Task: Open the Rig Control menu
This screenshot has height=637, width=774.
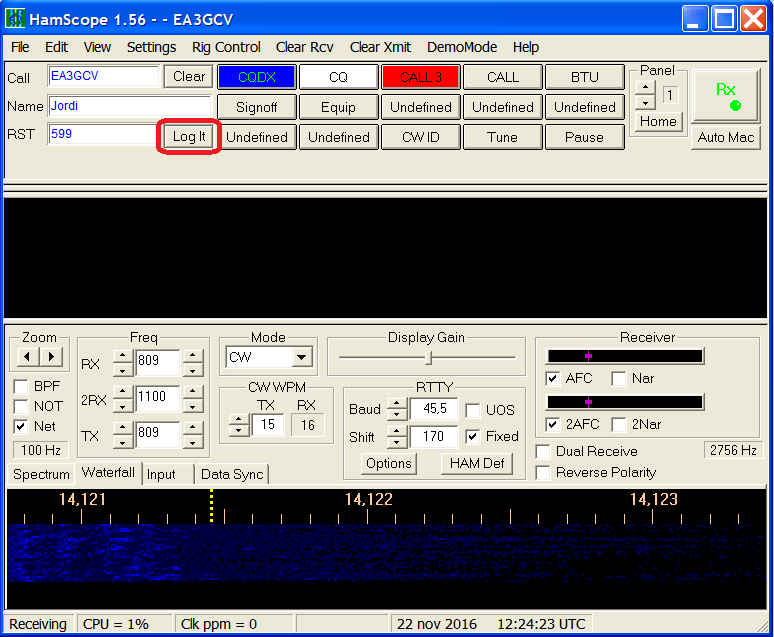Action: click(x=226, y=47)
